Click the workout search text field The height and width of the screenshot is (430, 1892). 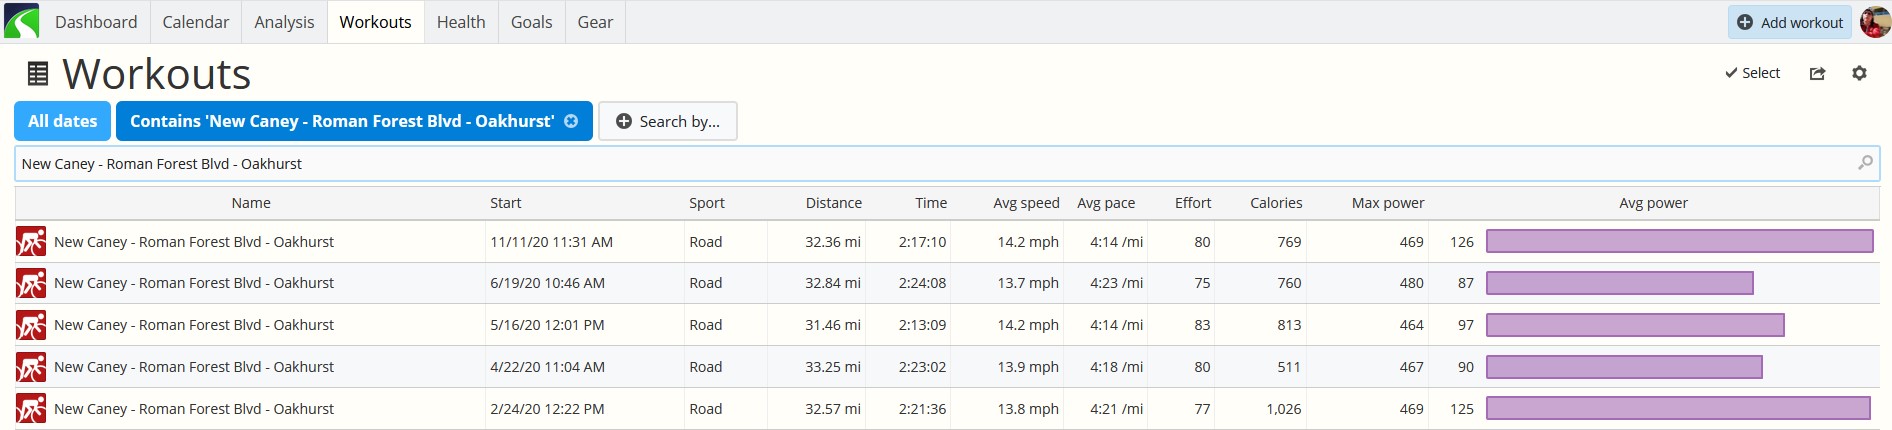946,164
